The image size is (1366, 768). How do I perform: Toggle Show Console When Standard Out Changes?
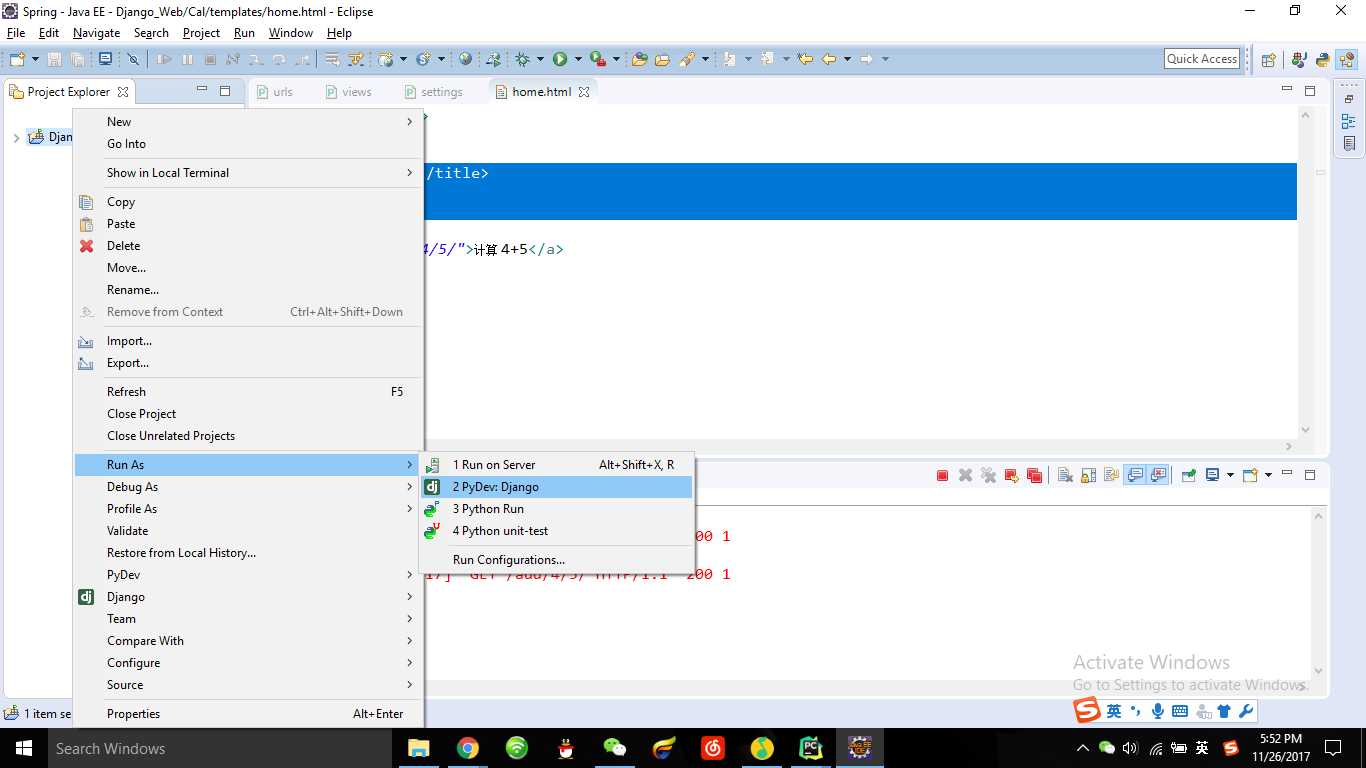1135,475
